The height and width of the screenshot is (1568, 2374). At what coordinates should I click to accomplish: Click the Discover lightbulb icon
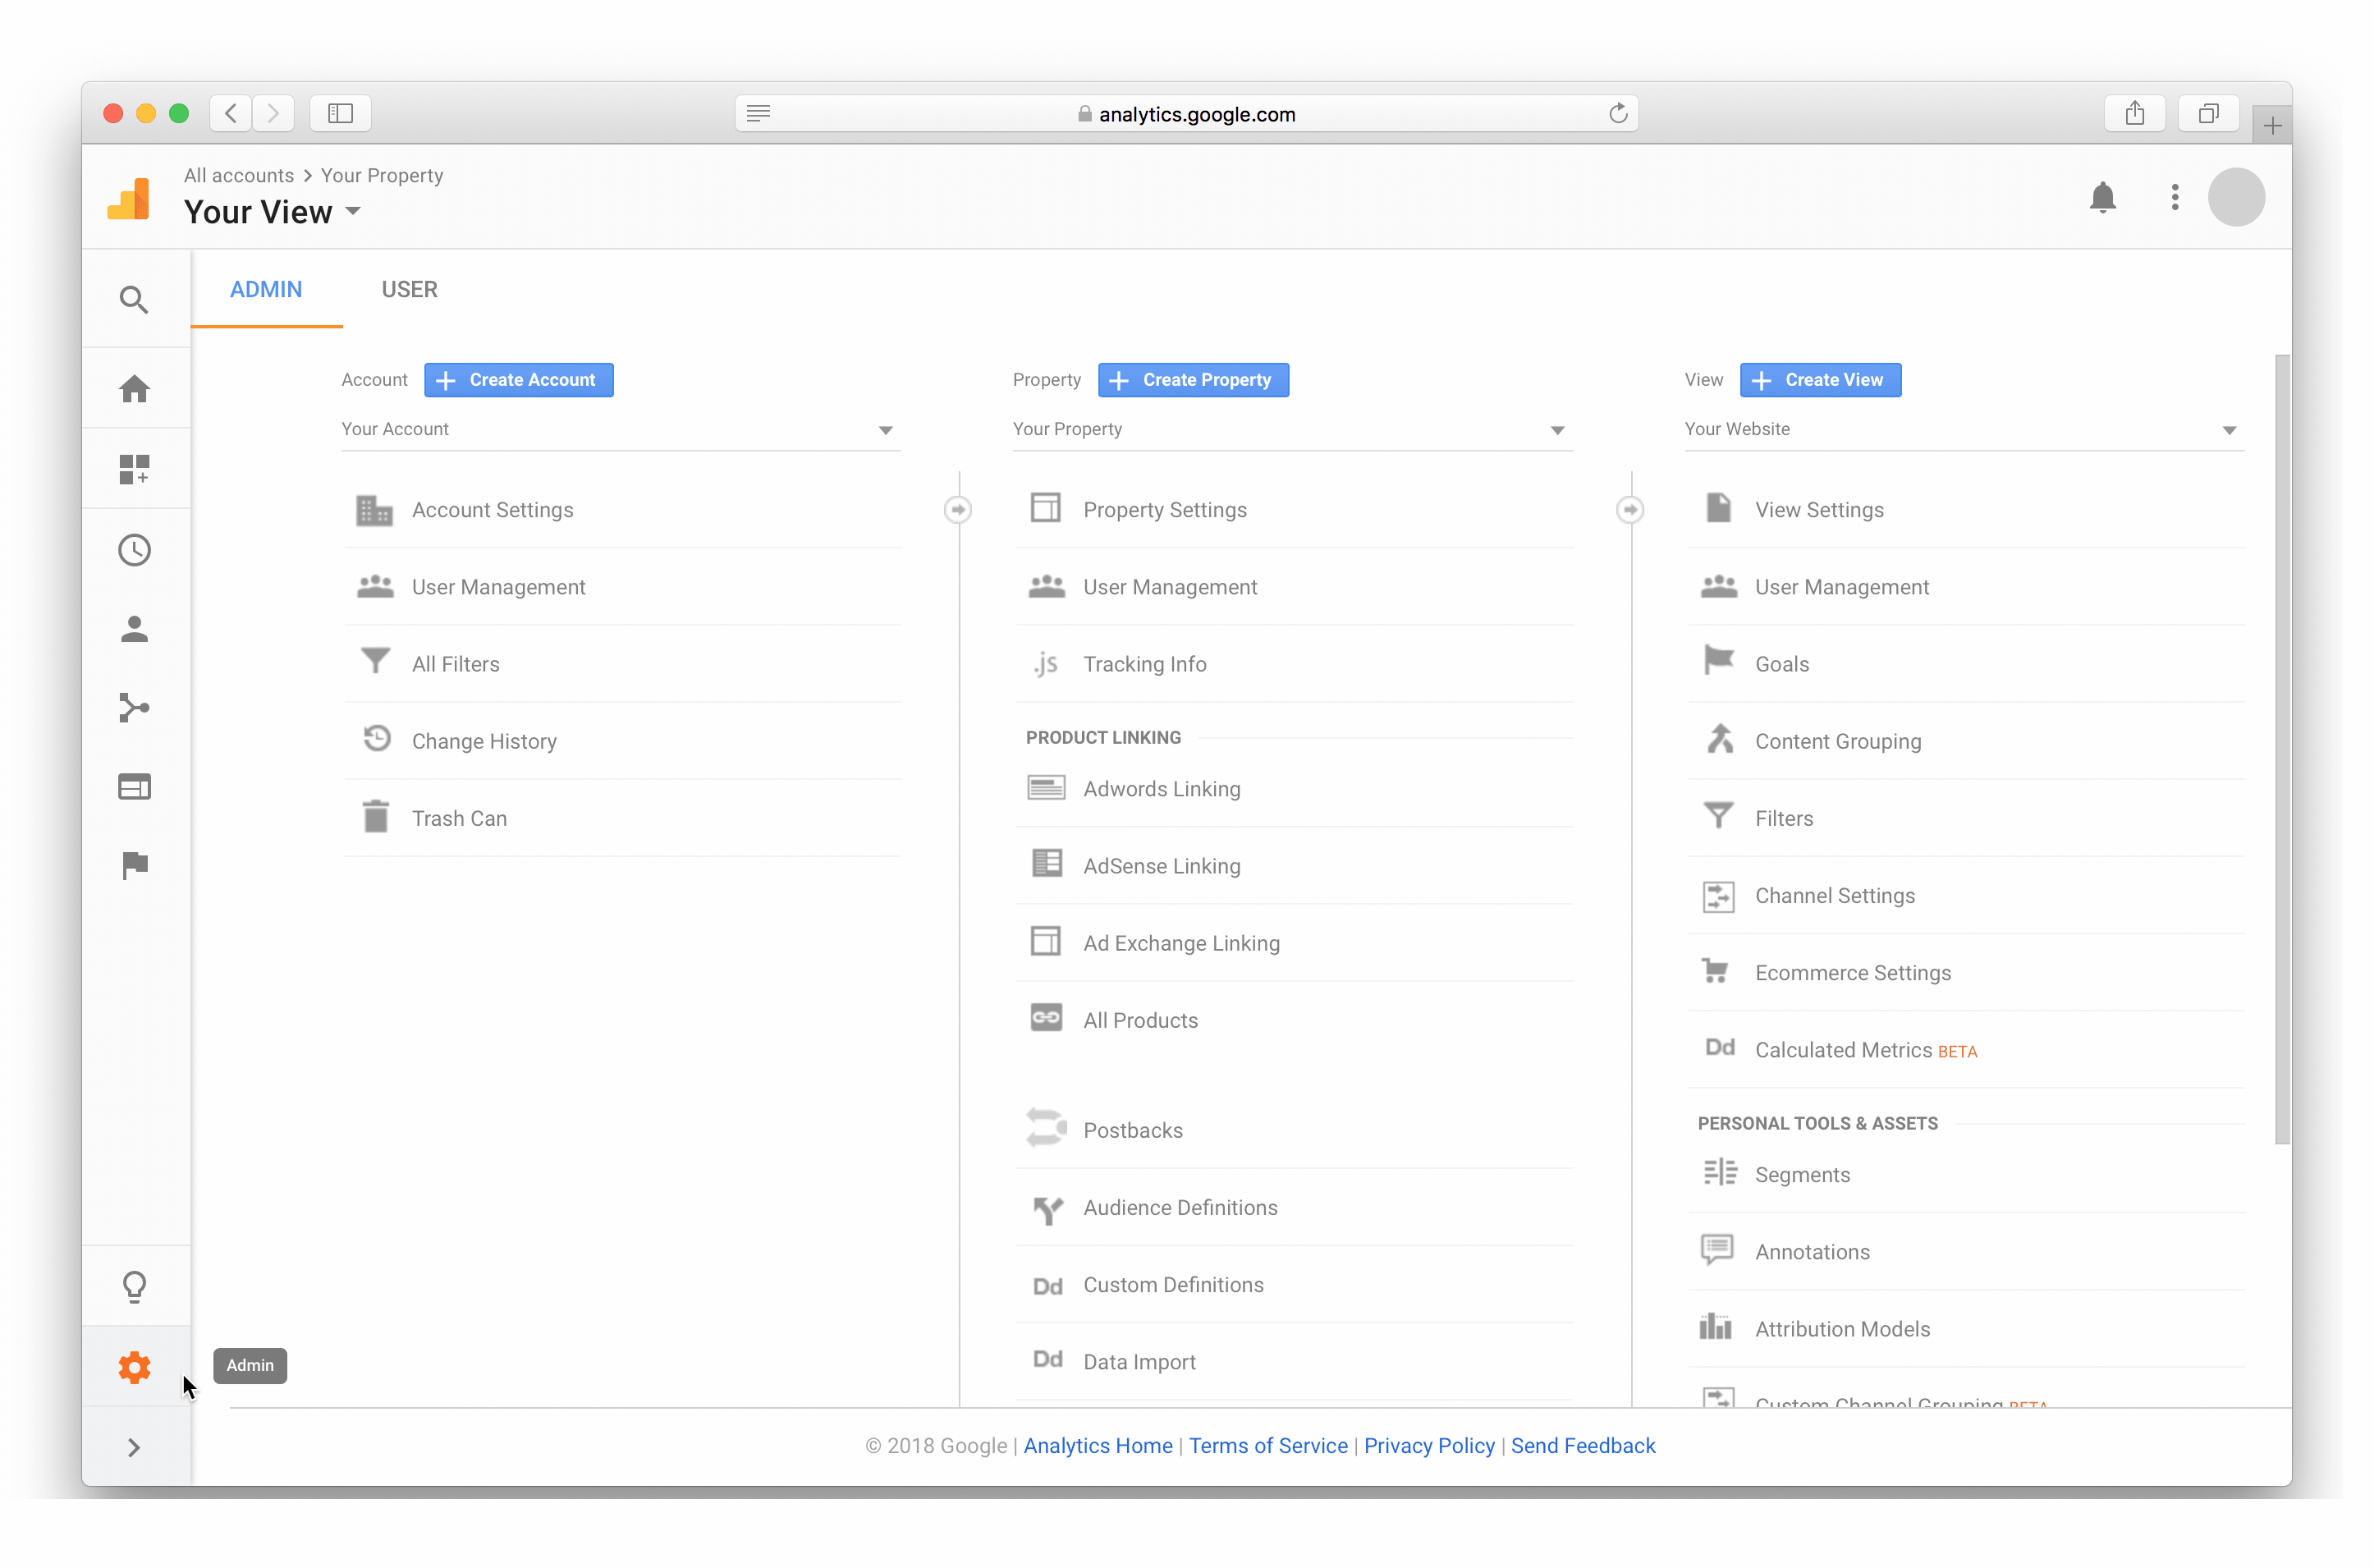point(134,1286)
